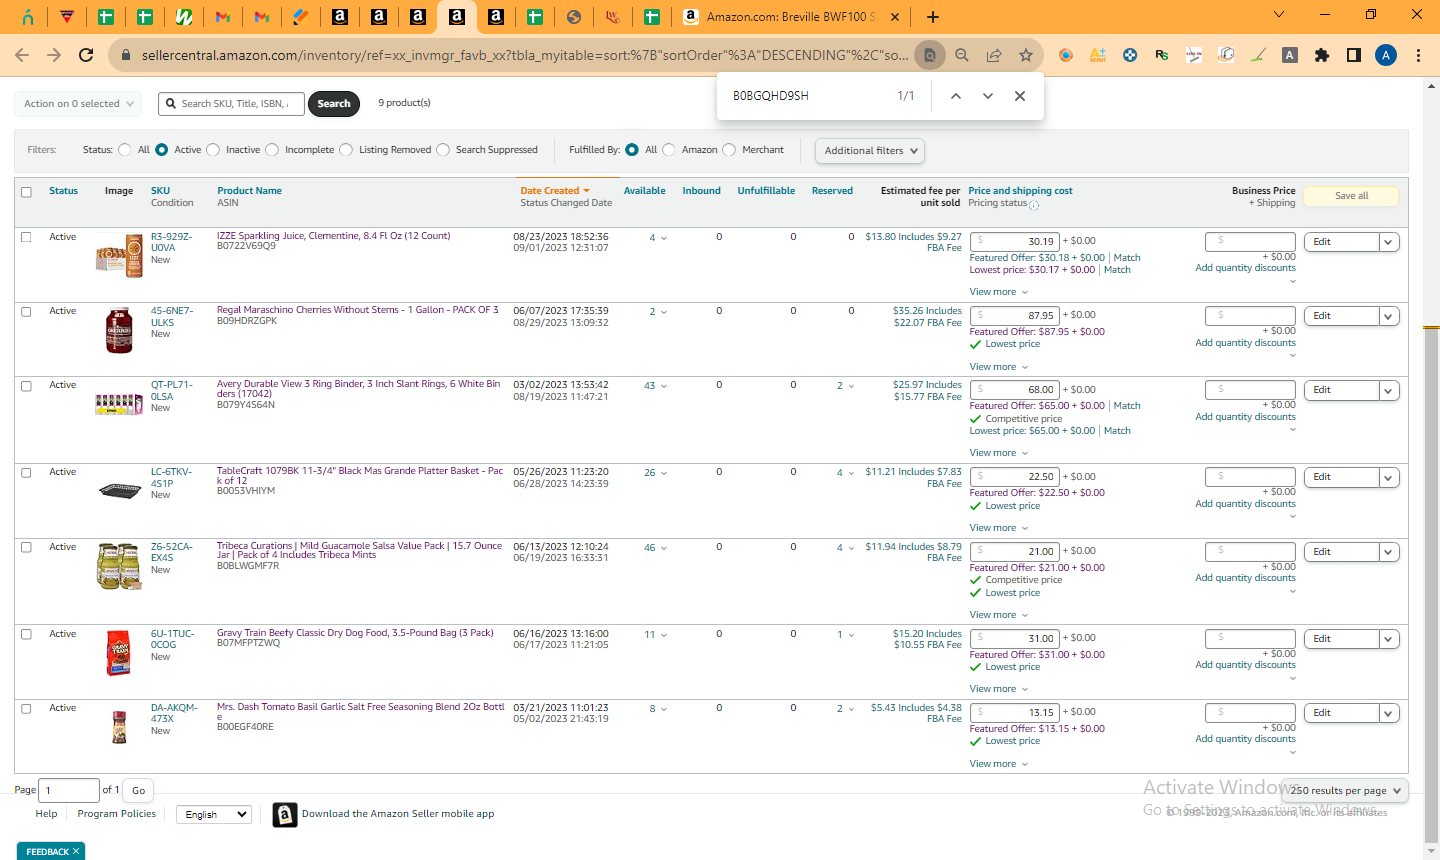Close the find-in-page bar
This screenshot has height=860, width=1440.
(1020, 96)
